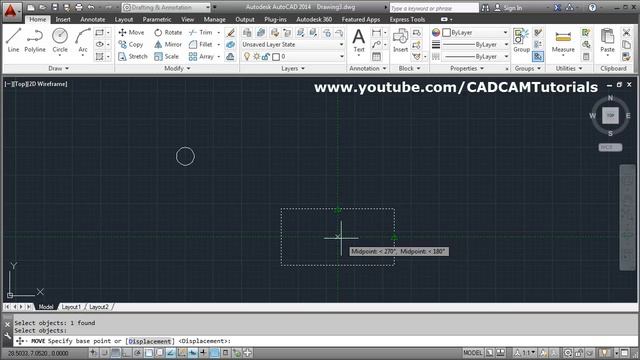Viewport: 640px width, 360px height.
Task: Click the Undo arrow icon
Action: coord(91,7)
